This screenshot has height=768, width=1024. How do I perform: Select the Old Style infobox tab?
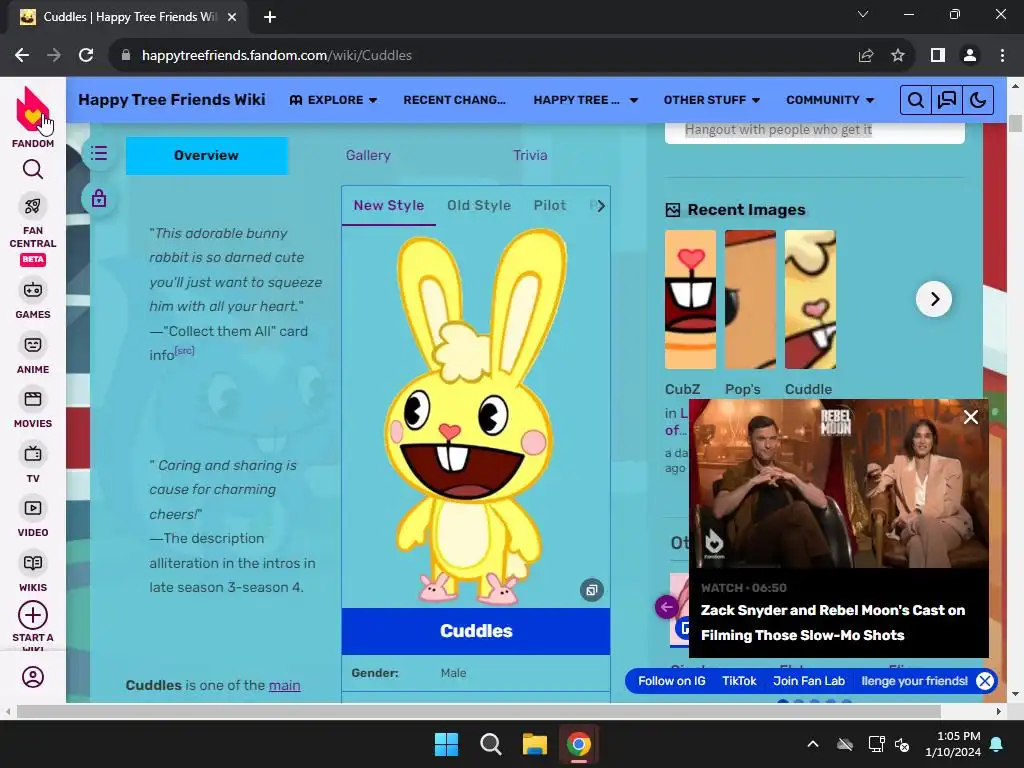click(479, 205)
